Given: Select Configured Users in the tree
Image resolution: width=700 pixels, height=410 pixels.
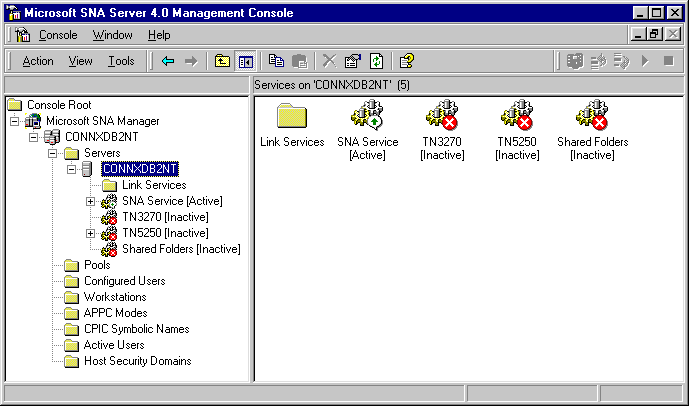Looking at the screenshot, I should tap(124, 281).
